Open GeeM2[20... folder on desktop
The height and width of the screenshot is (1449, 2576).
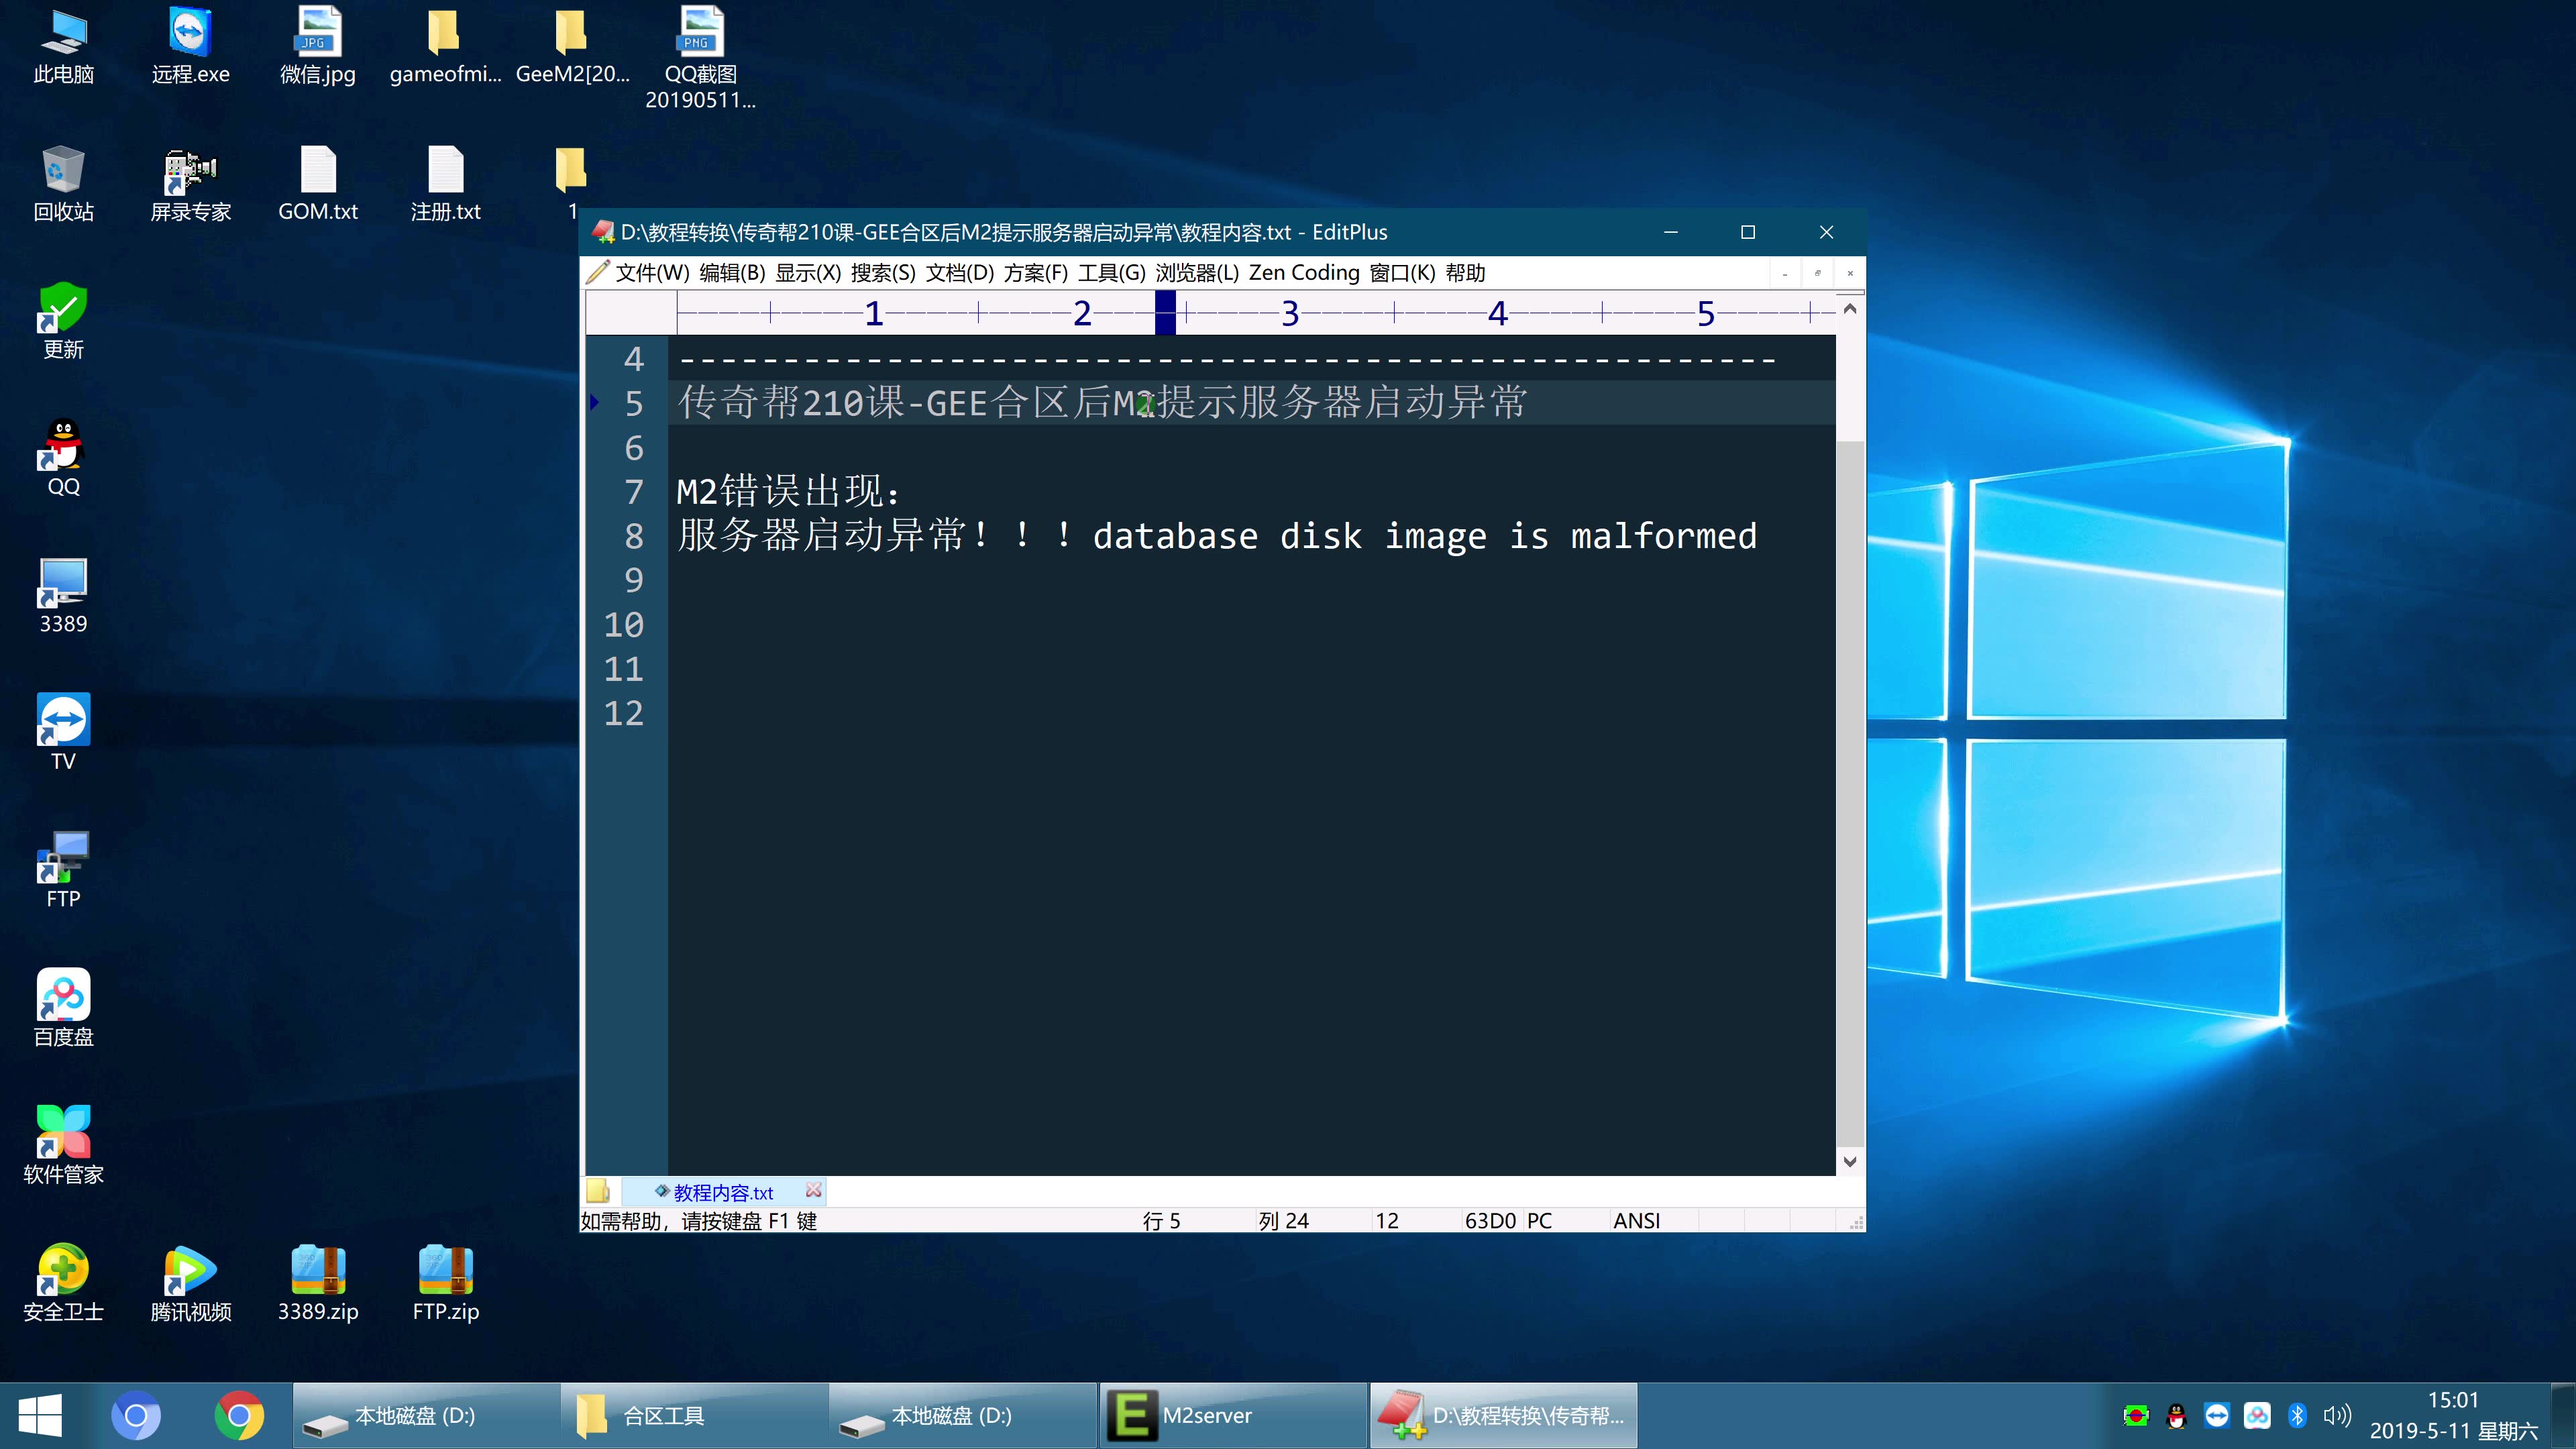(572, 46)
